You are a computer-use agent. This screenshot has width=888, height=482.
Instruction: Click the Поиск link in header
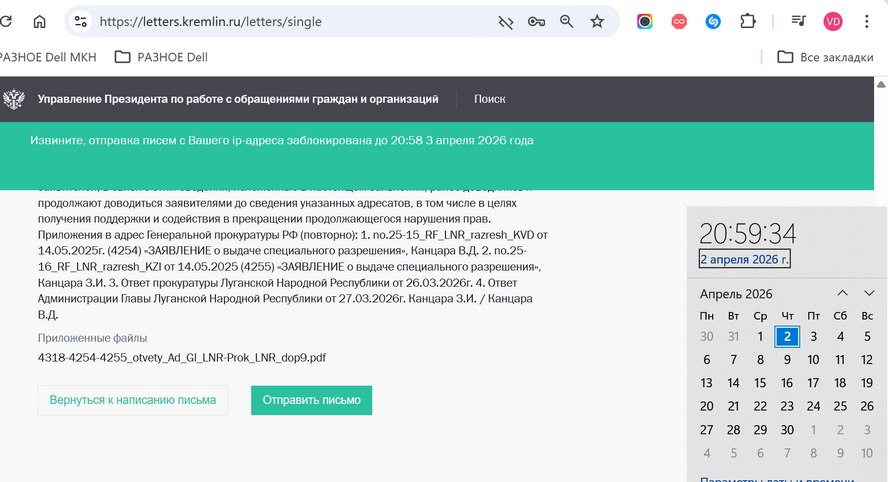[489, 99]
